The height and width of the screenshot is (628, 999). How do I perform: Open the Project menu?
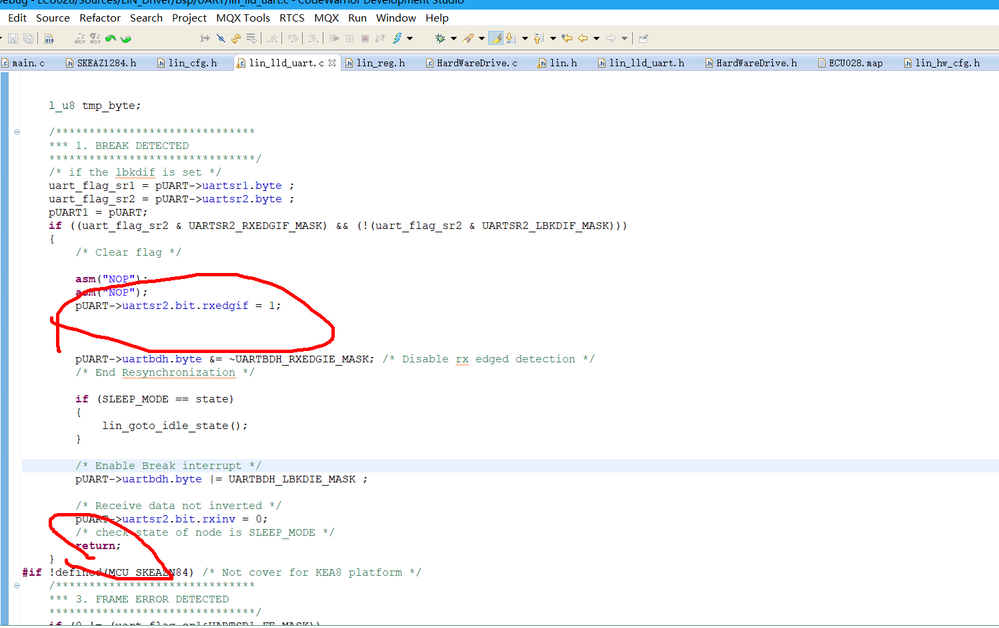pos(189,18)
